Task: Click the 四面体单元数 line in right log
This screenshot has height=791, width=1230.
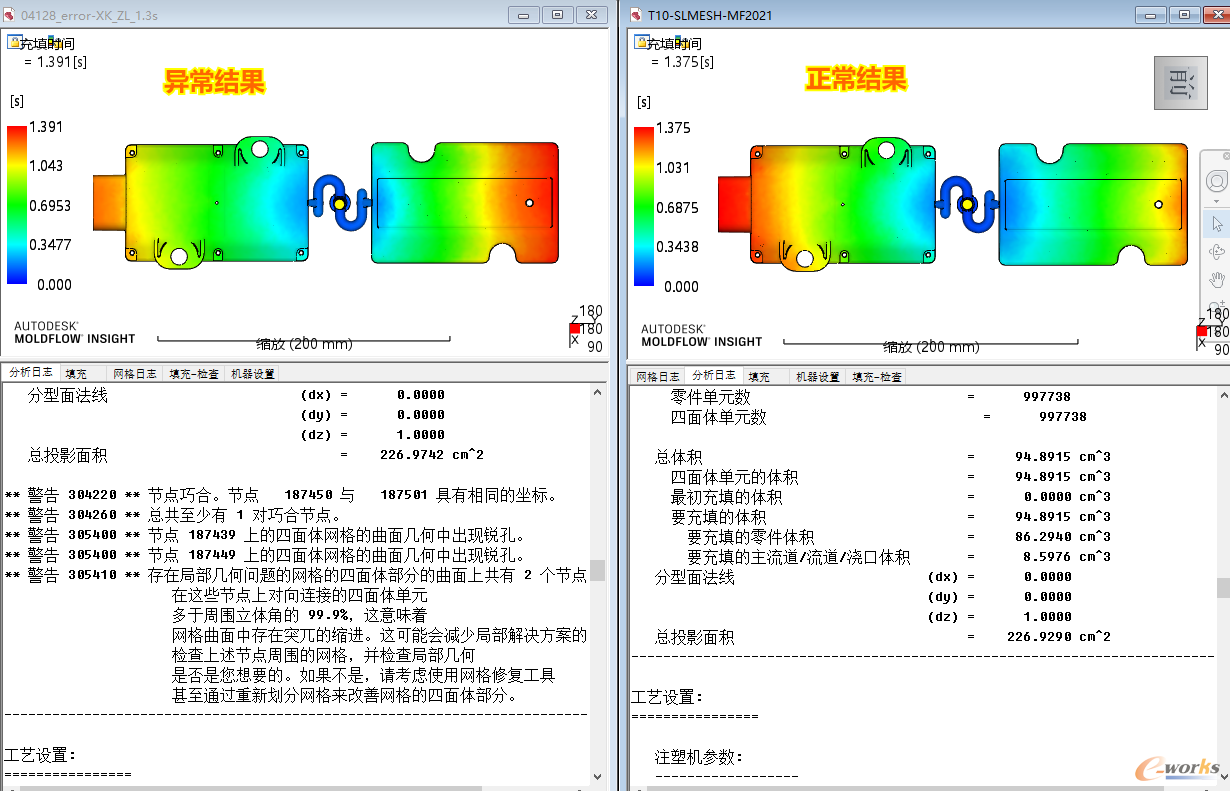Action: tap(878, 417)
